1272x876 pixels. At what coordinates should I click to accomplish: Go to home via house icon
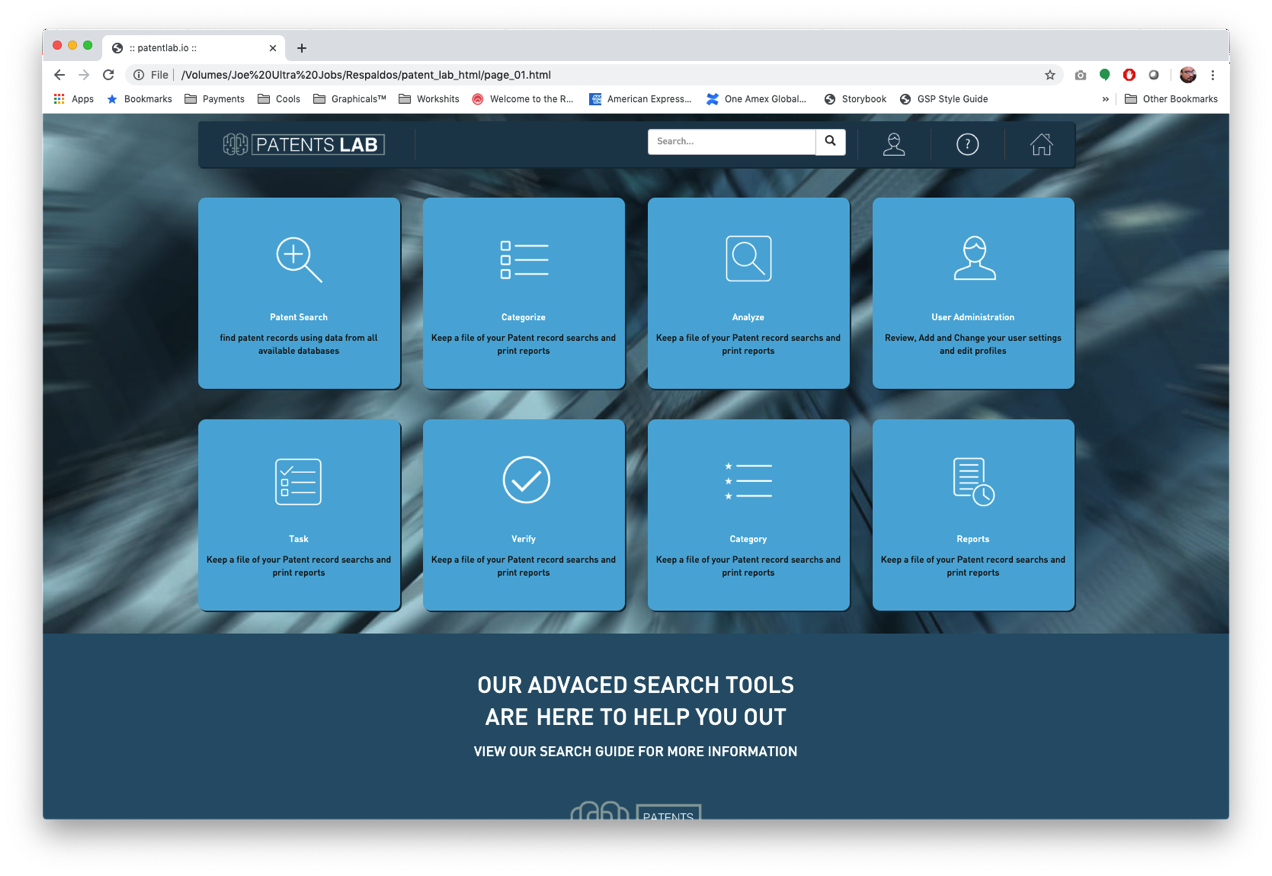pos(1041,144)
